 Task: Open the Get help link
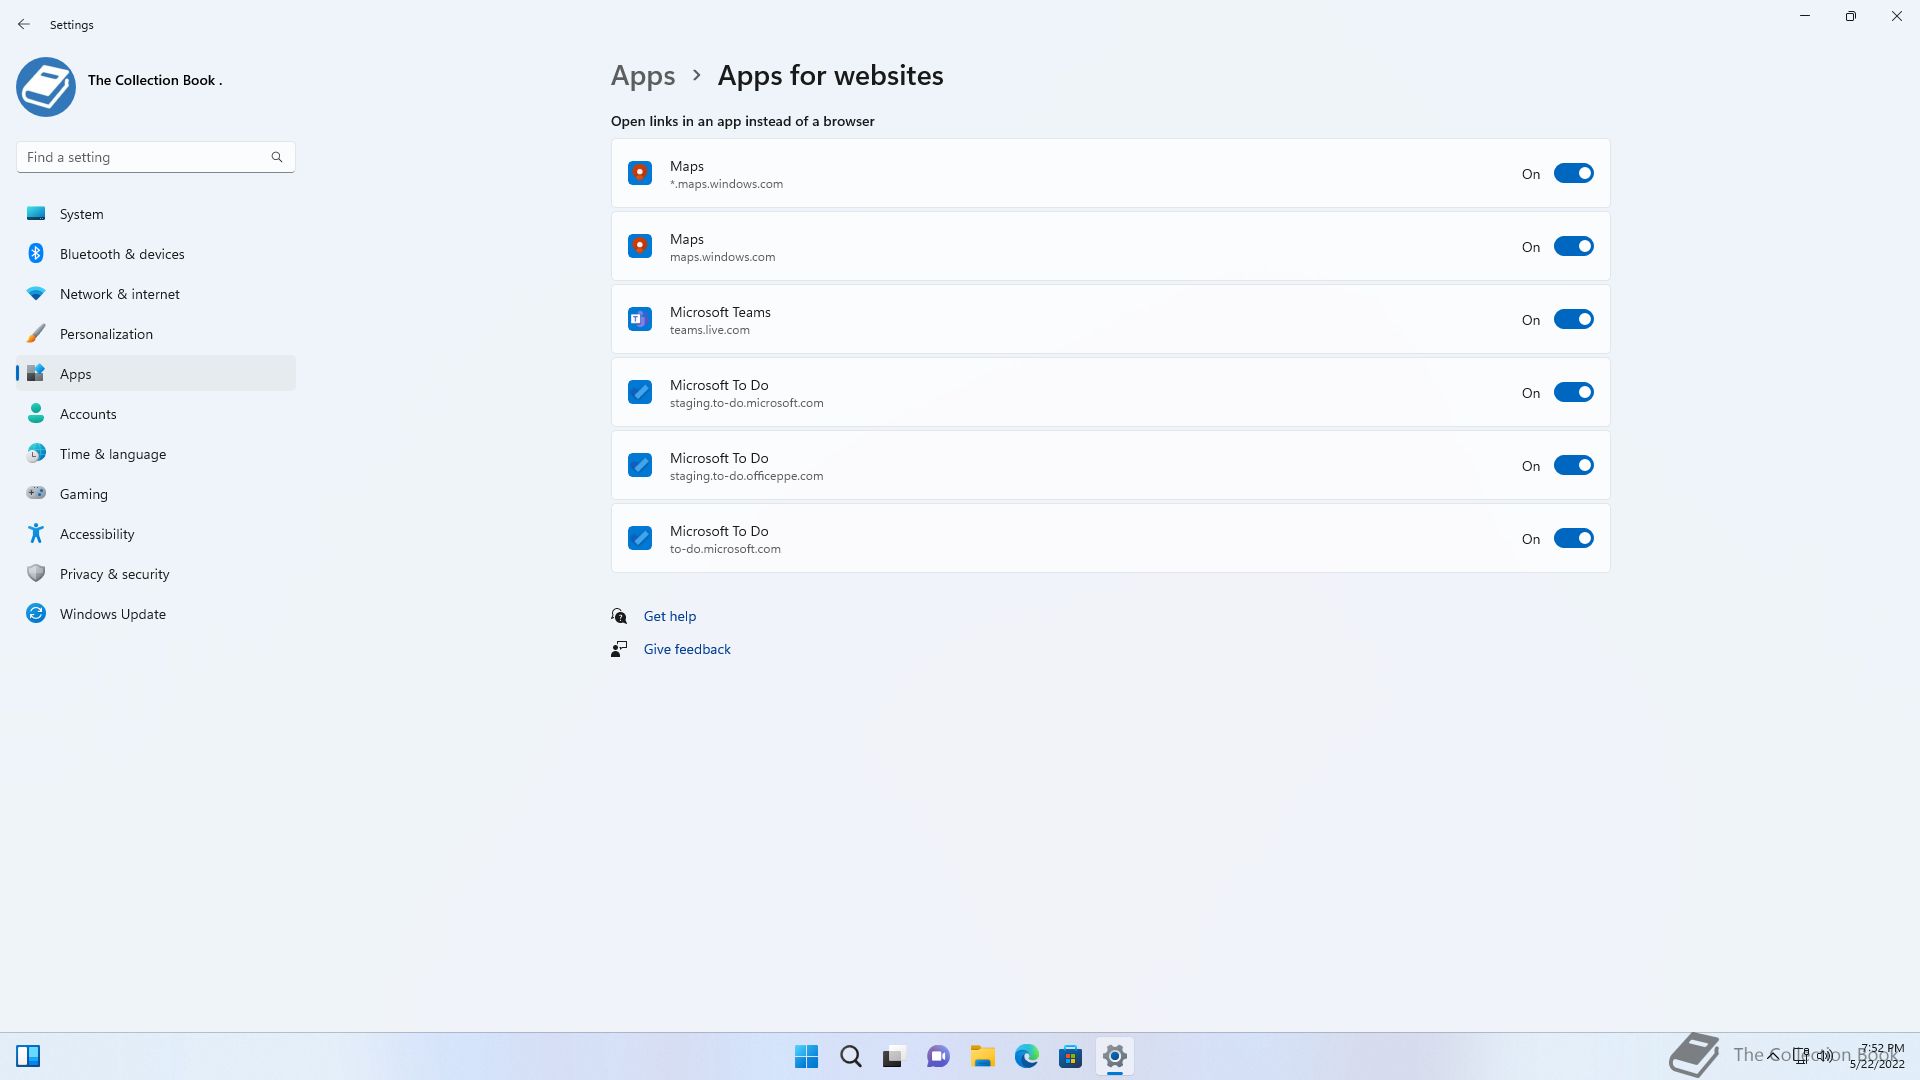[x=670, y=616]
